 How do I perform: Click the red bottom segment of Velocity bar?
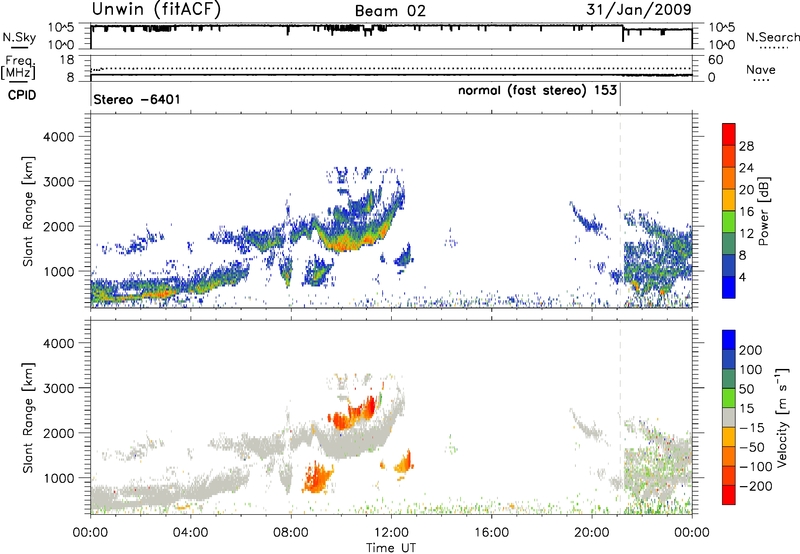pyautogui.click(x=729, y=495)
